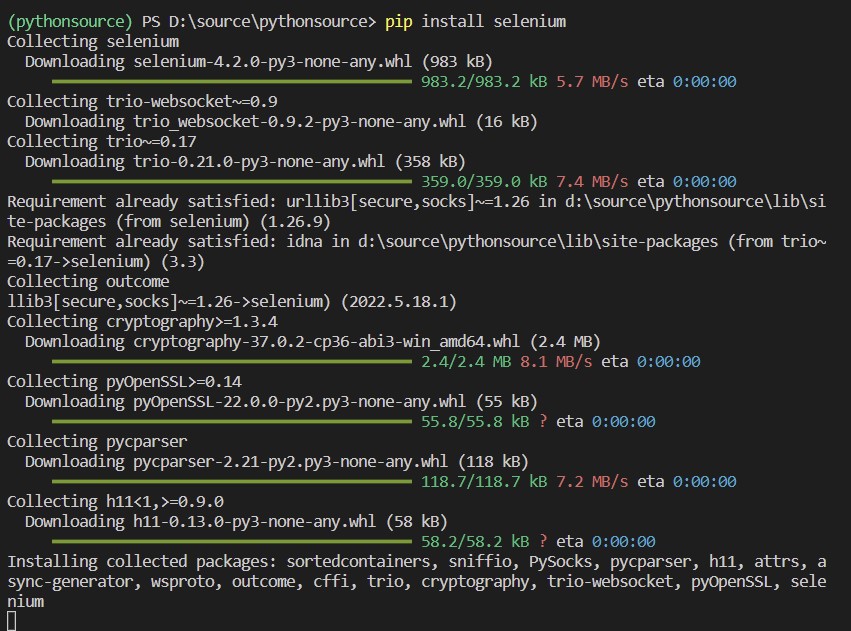
Task: Click the '(3.3)' idna version text
Action: (x=182, y=262)
